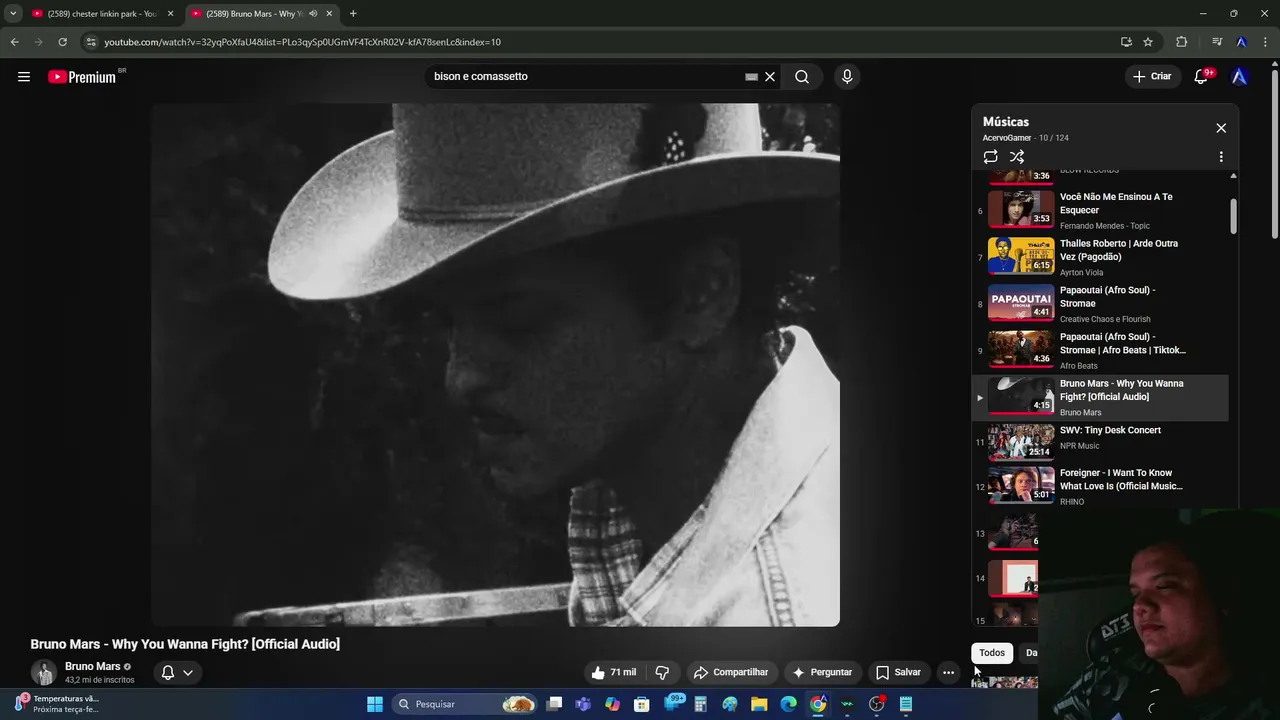Open the browser extensions puzzle icon

pyautogui.click(x=1182, y=42)
